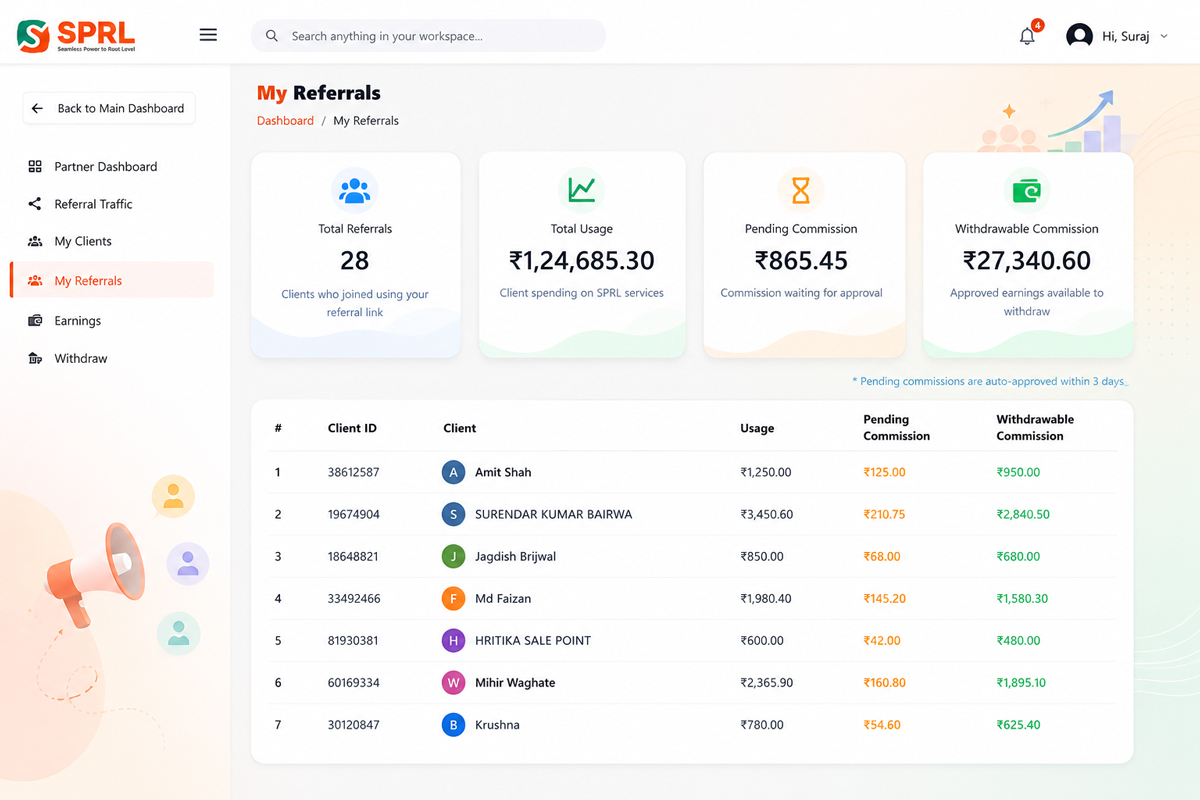
Task: Click the Pending Commission hourglass icon
Action: click(801, 190)
